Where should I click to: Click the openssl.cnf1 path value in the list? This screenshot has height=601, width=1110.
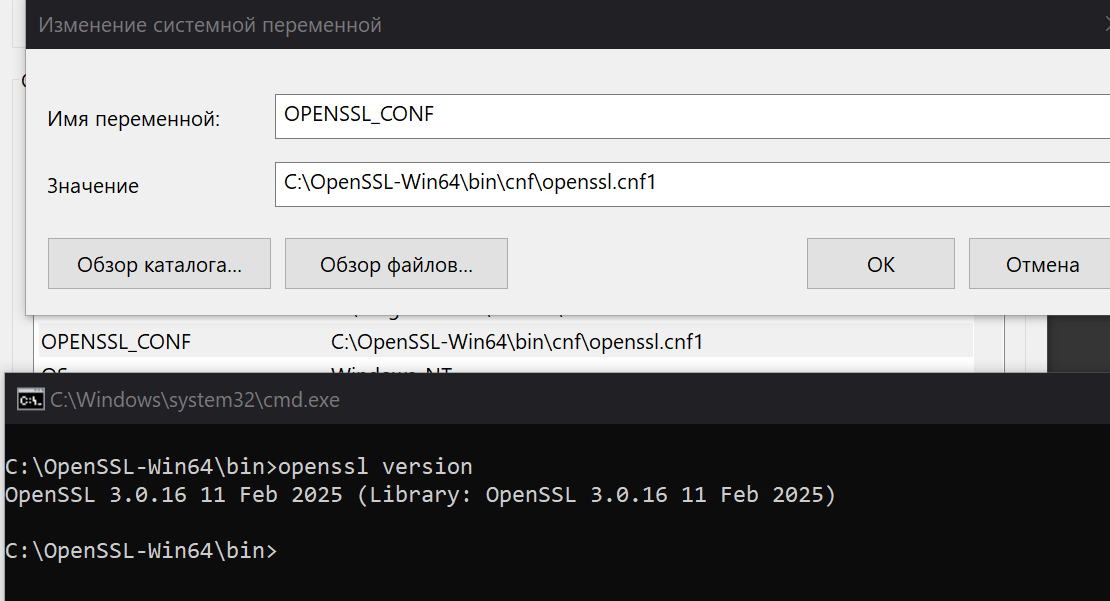tap(517, 342)
